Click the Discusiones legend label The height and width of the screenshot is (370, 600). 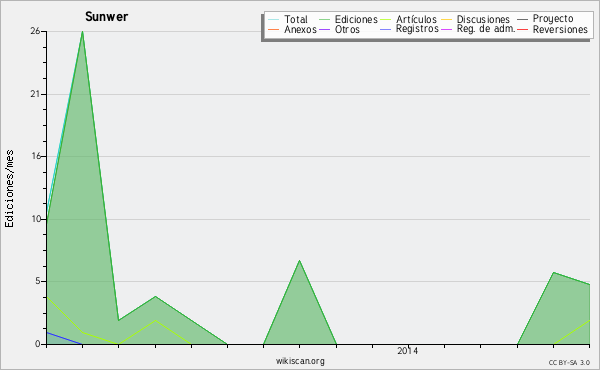(483, 20)
